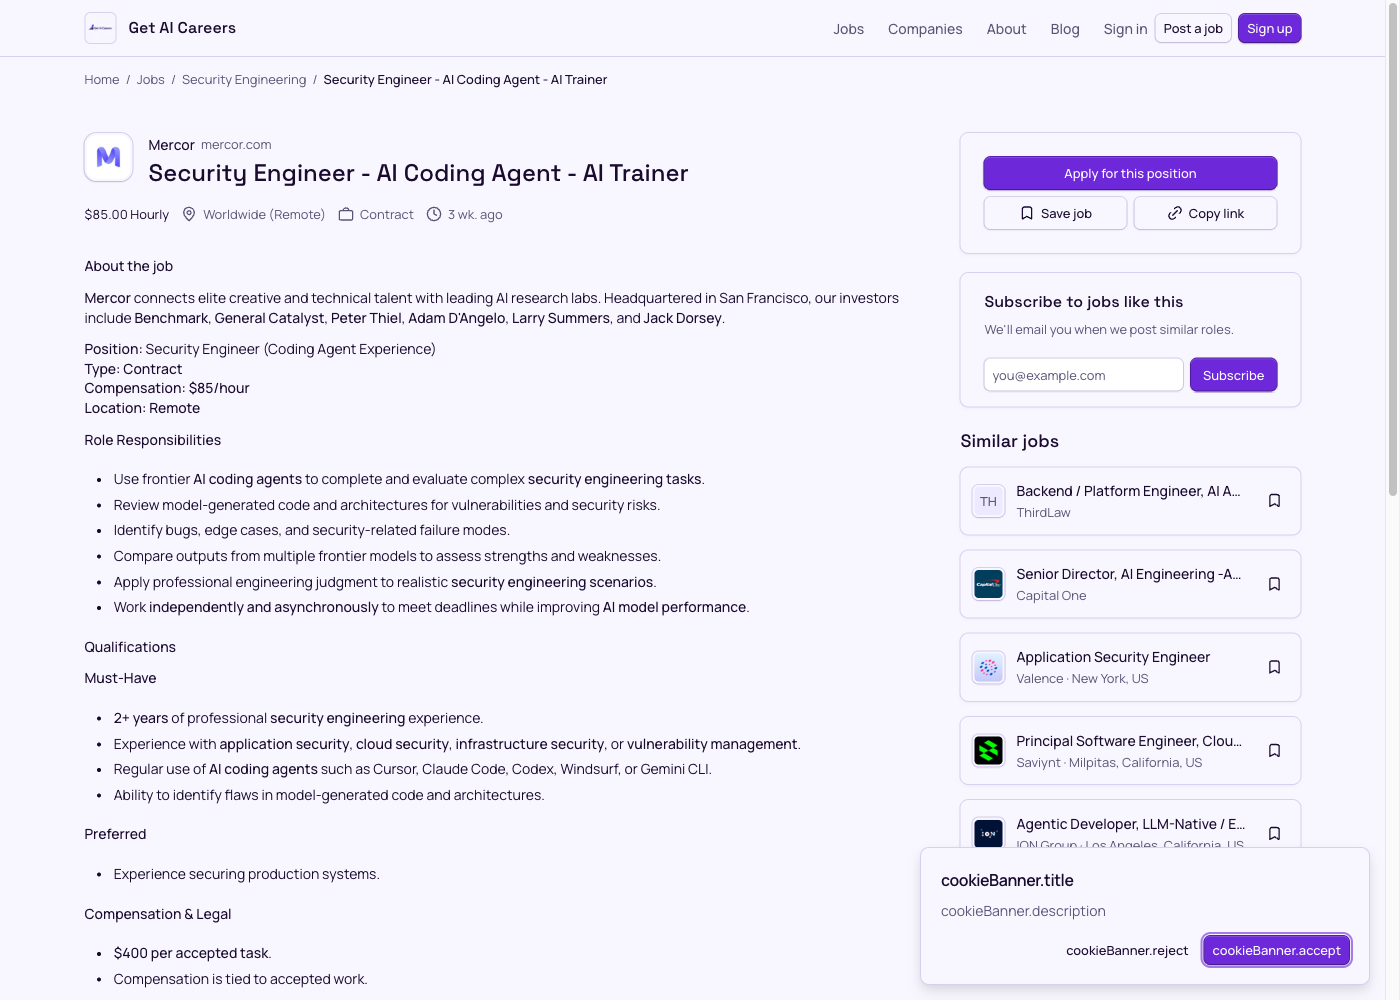1400x1000 pixels.
Task: Click the Sign up button
Action: click(1269, 28)
